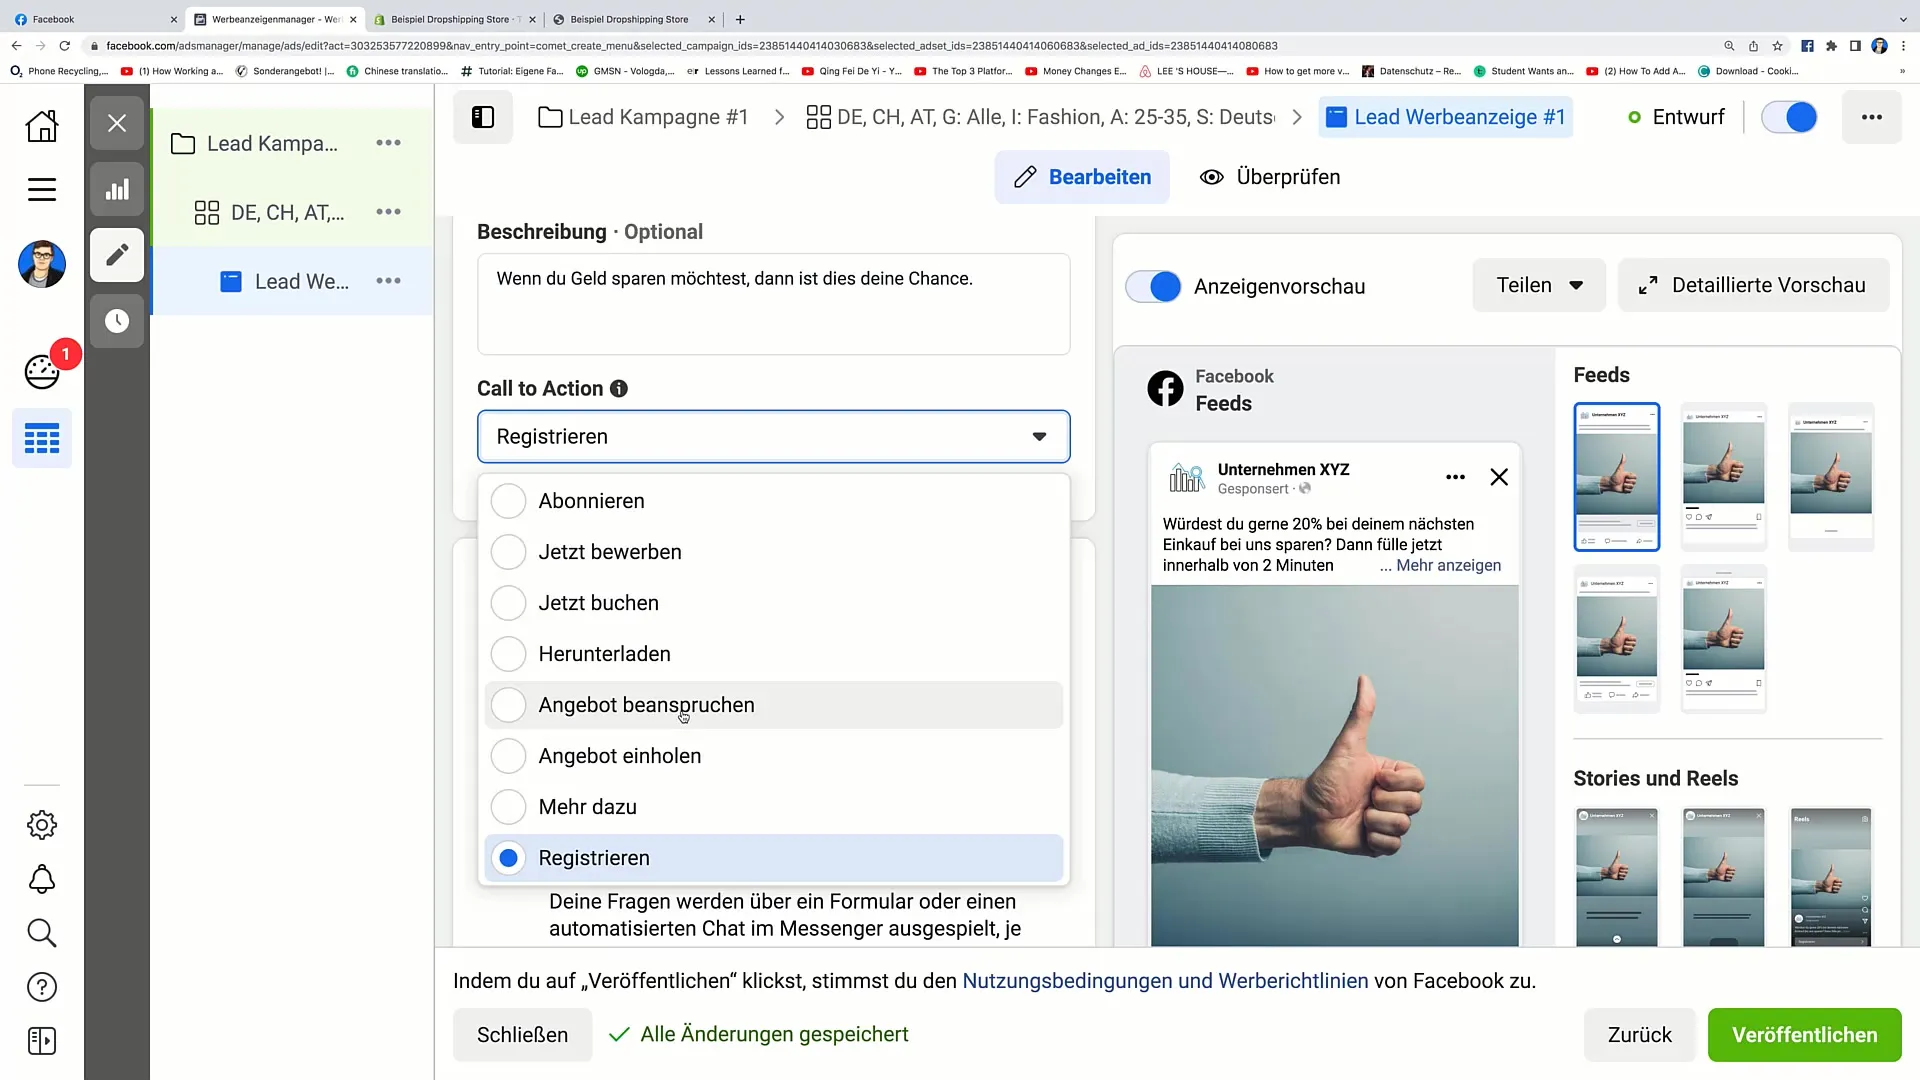This screenshot has height=1080, width=1920.
Task: Click the settings gear icon in sidebar
Action: pos(42,825)
